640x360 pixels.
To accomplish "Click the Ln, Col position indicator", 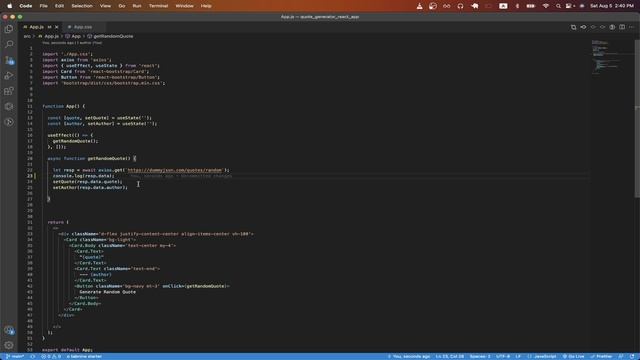I will pyautogui.click(x=449, y=356).
